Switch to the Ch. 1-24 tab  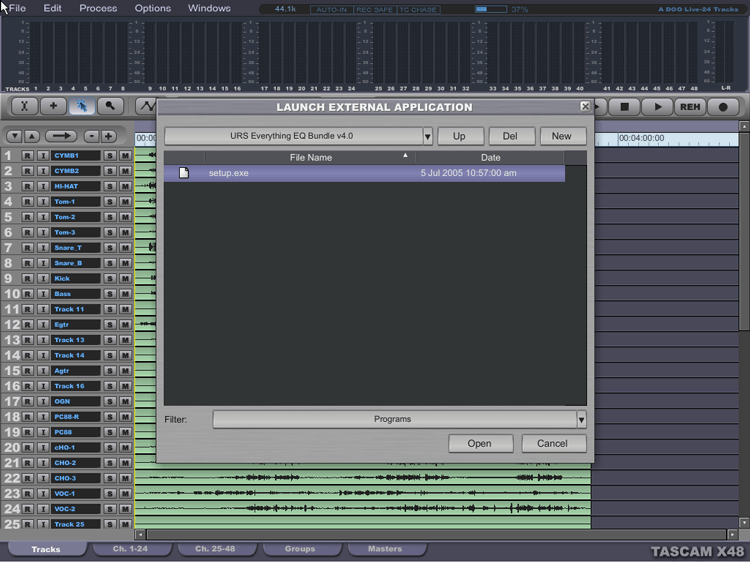pos(130,549)
